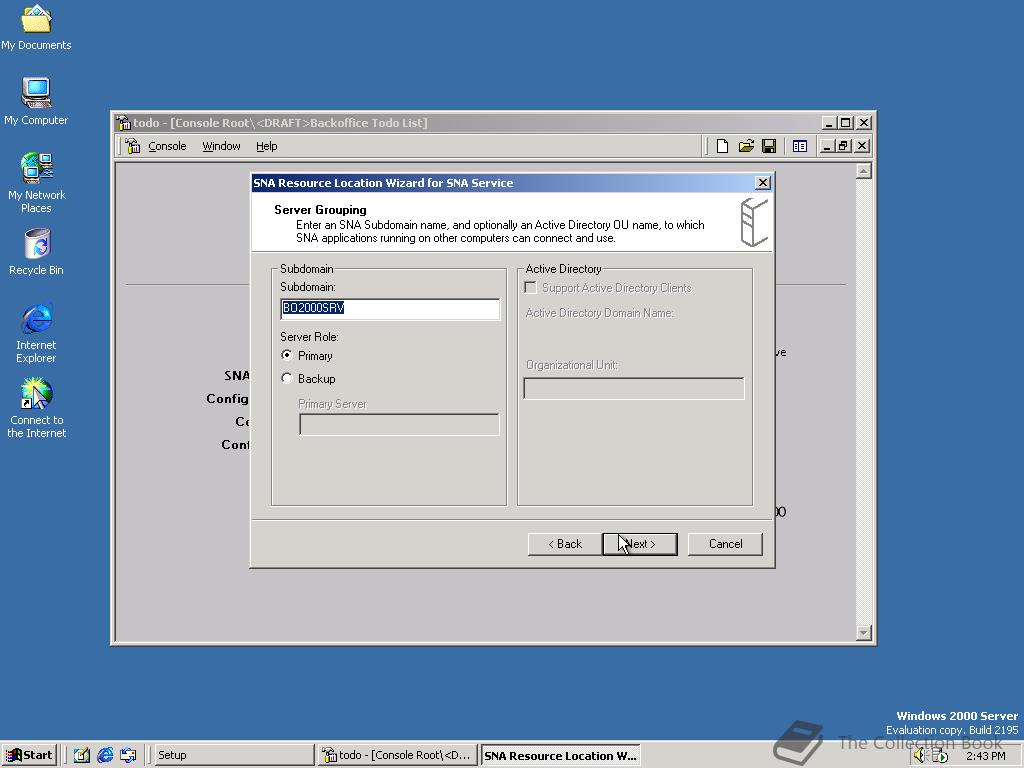Click scroll up arrow in todo window

tap(863, 172)
